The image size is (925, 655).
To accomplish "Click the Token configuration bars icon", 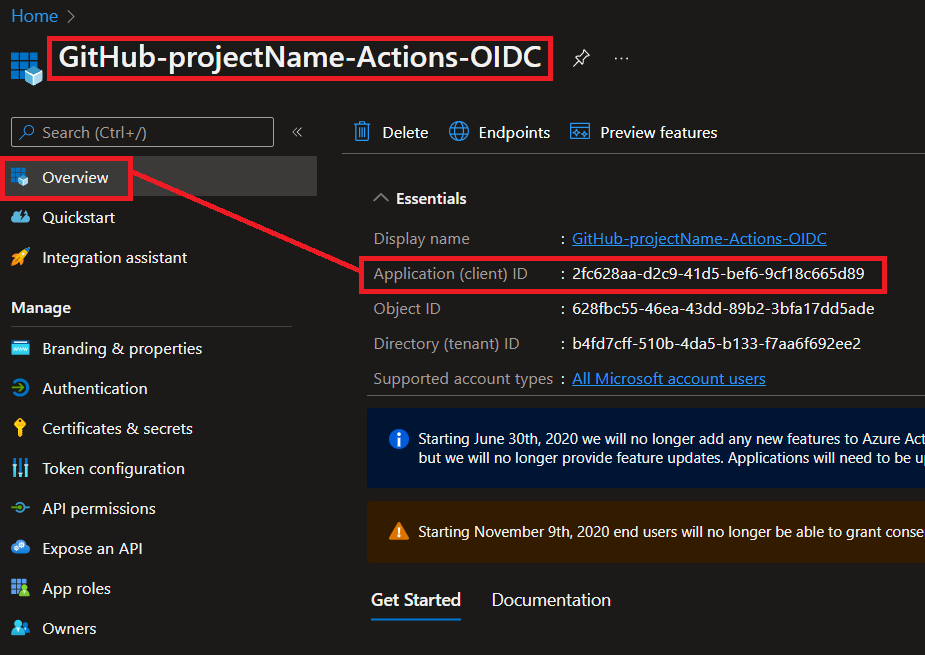I will tap(21, 468).
